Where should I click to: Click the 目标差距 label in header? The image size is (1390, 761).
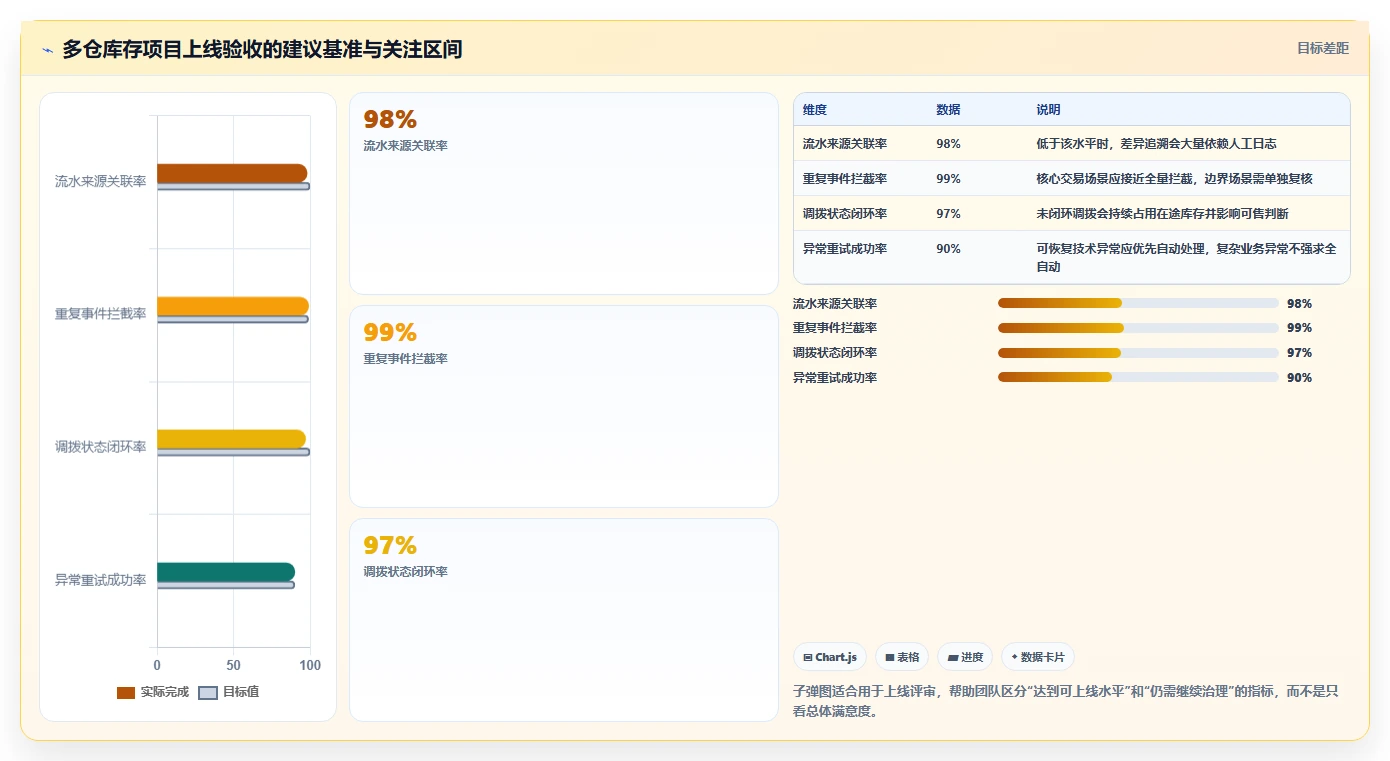click(x=1323, y=48)
